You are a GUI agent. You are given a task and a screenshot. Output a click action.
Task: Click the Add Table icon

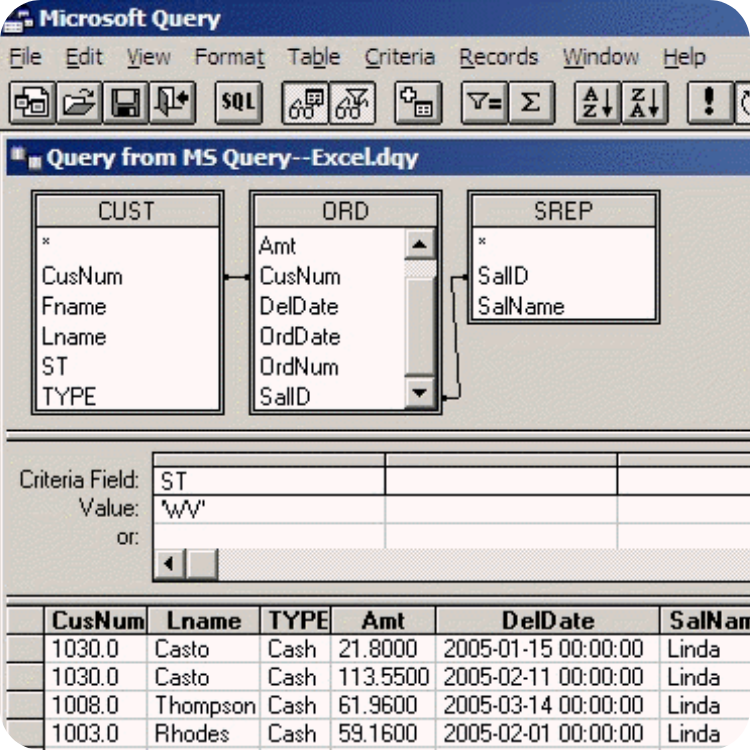click(x=418, y=103)
